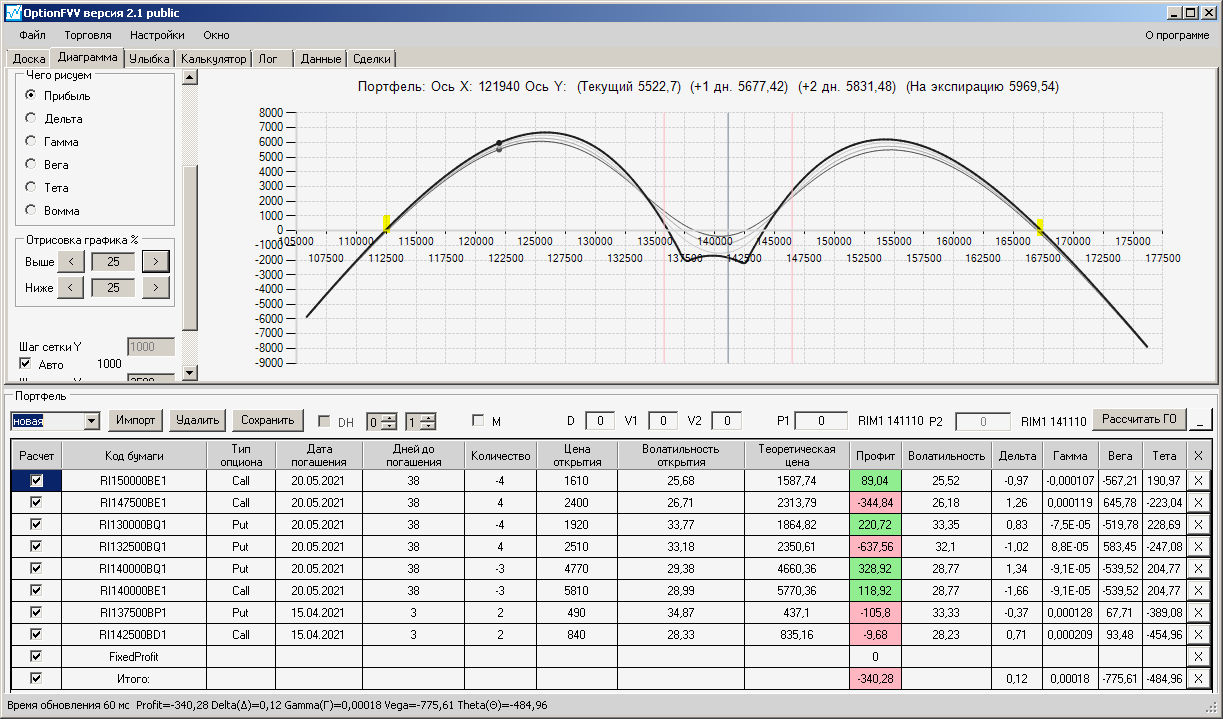Increase the first DH spinner value

390,417
